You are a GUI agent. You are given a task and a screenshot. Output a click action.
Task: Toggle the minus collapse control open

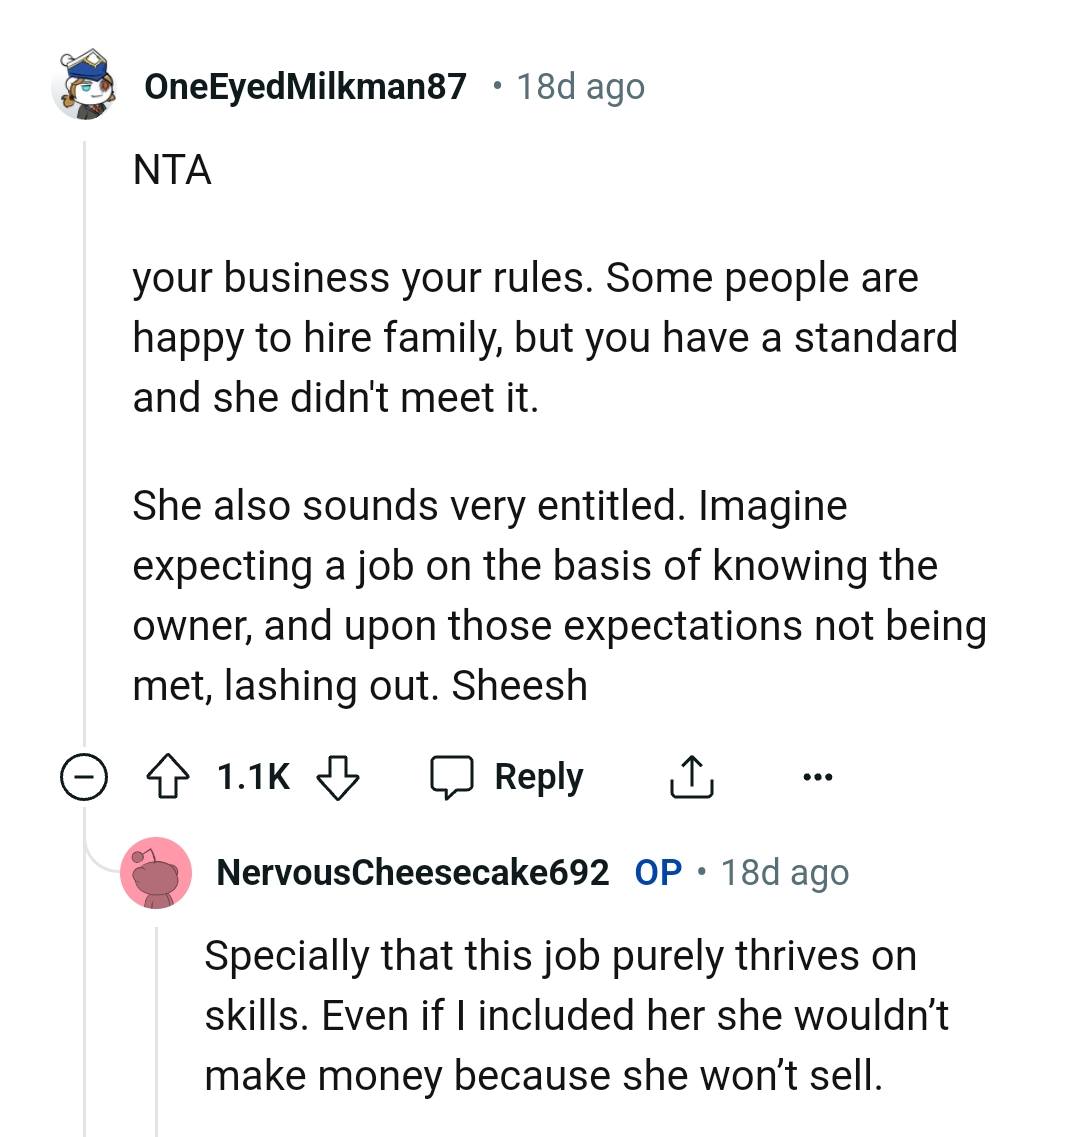(85, 776)
